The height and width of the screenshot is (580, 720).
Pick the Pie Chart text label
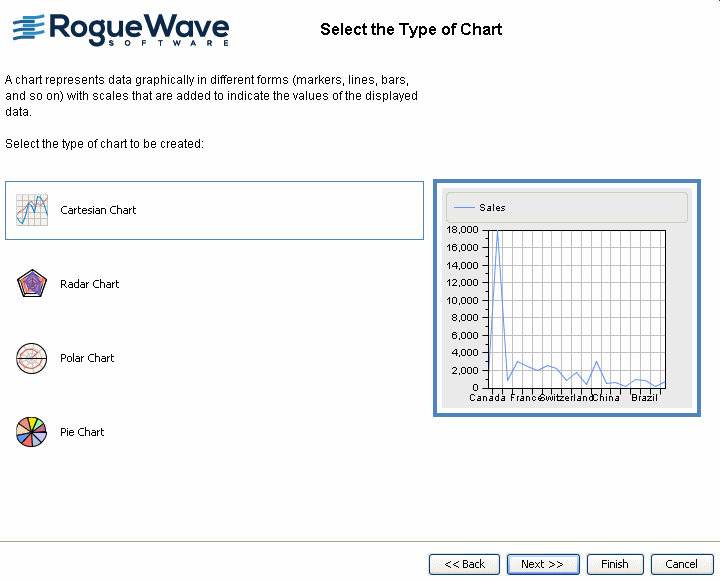click(x=82, y=432)
